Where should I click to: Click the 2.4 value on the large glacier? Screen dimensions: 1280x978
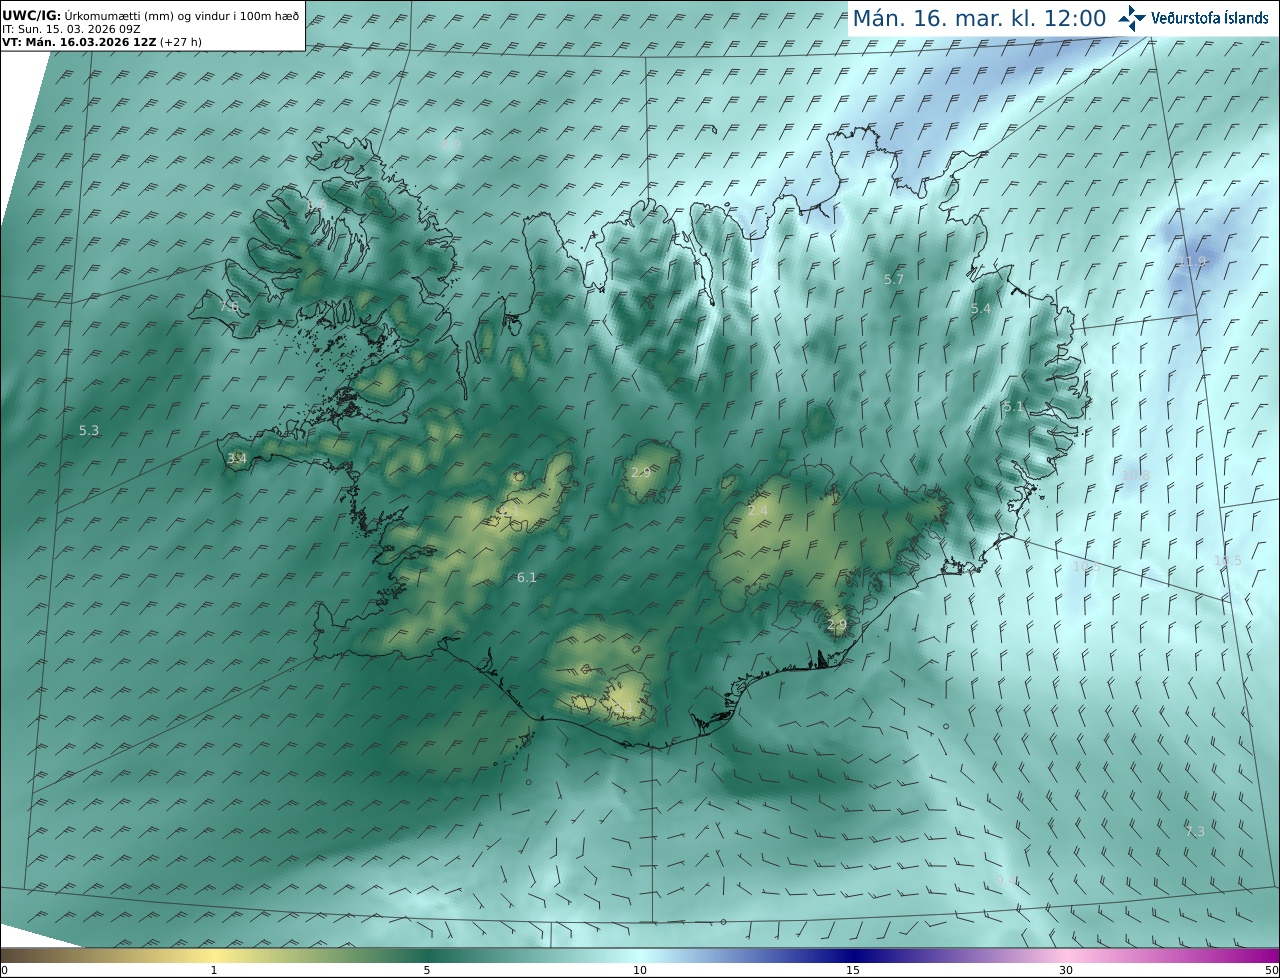tap(758, 510)
